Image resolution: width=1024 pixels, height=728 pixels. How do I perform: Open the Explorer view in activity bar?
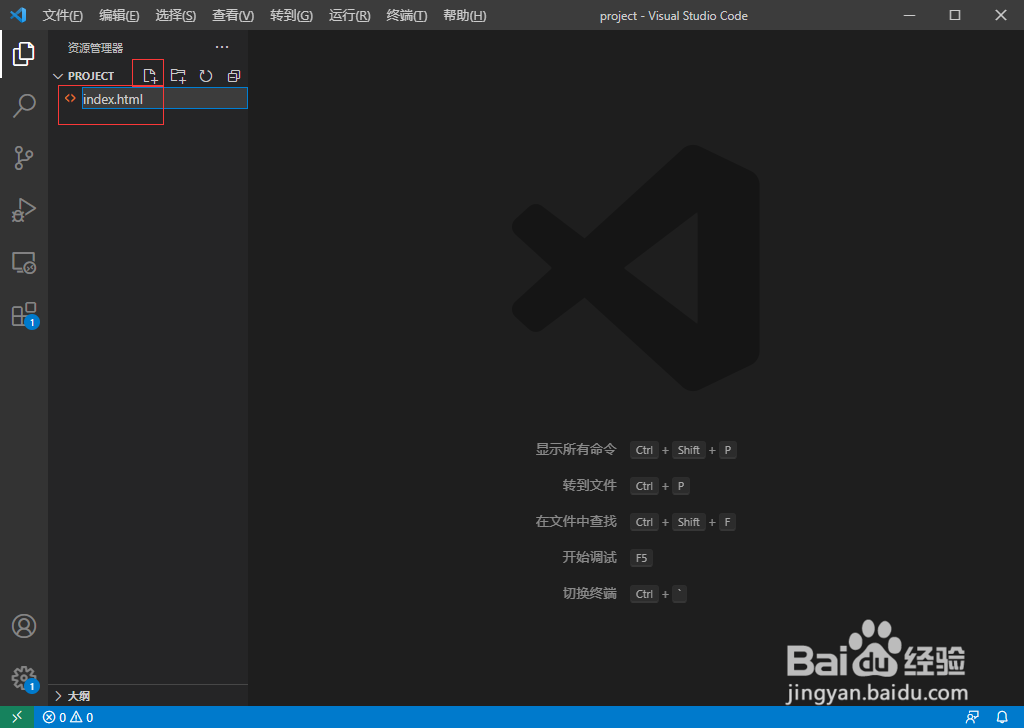click(24, 54)
